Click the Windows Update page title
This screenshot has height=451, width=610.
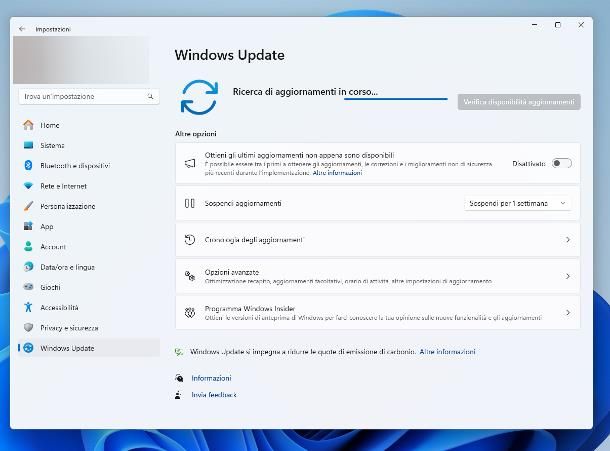[230, 55]
